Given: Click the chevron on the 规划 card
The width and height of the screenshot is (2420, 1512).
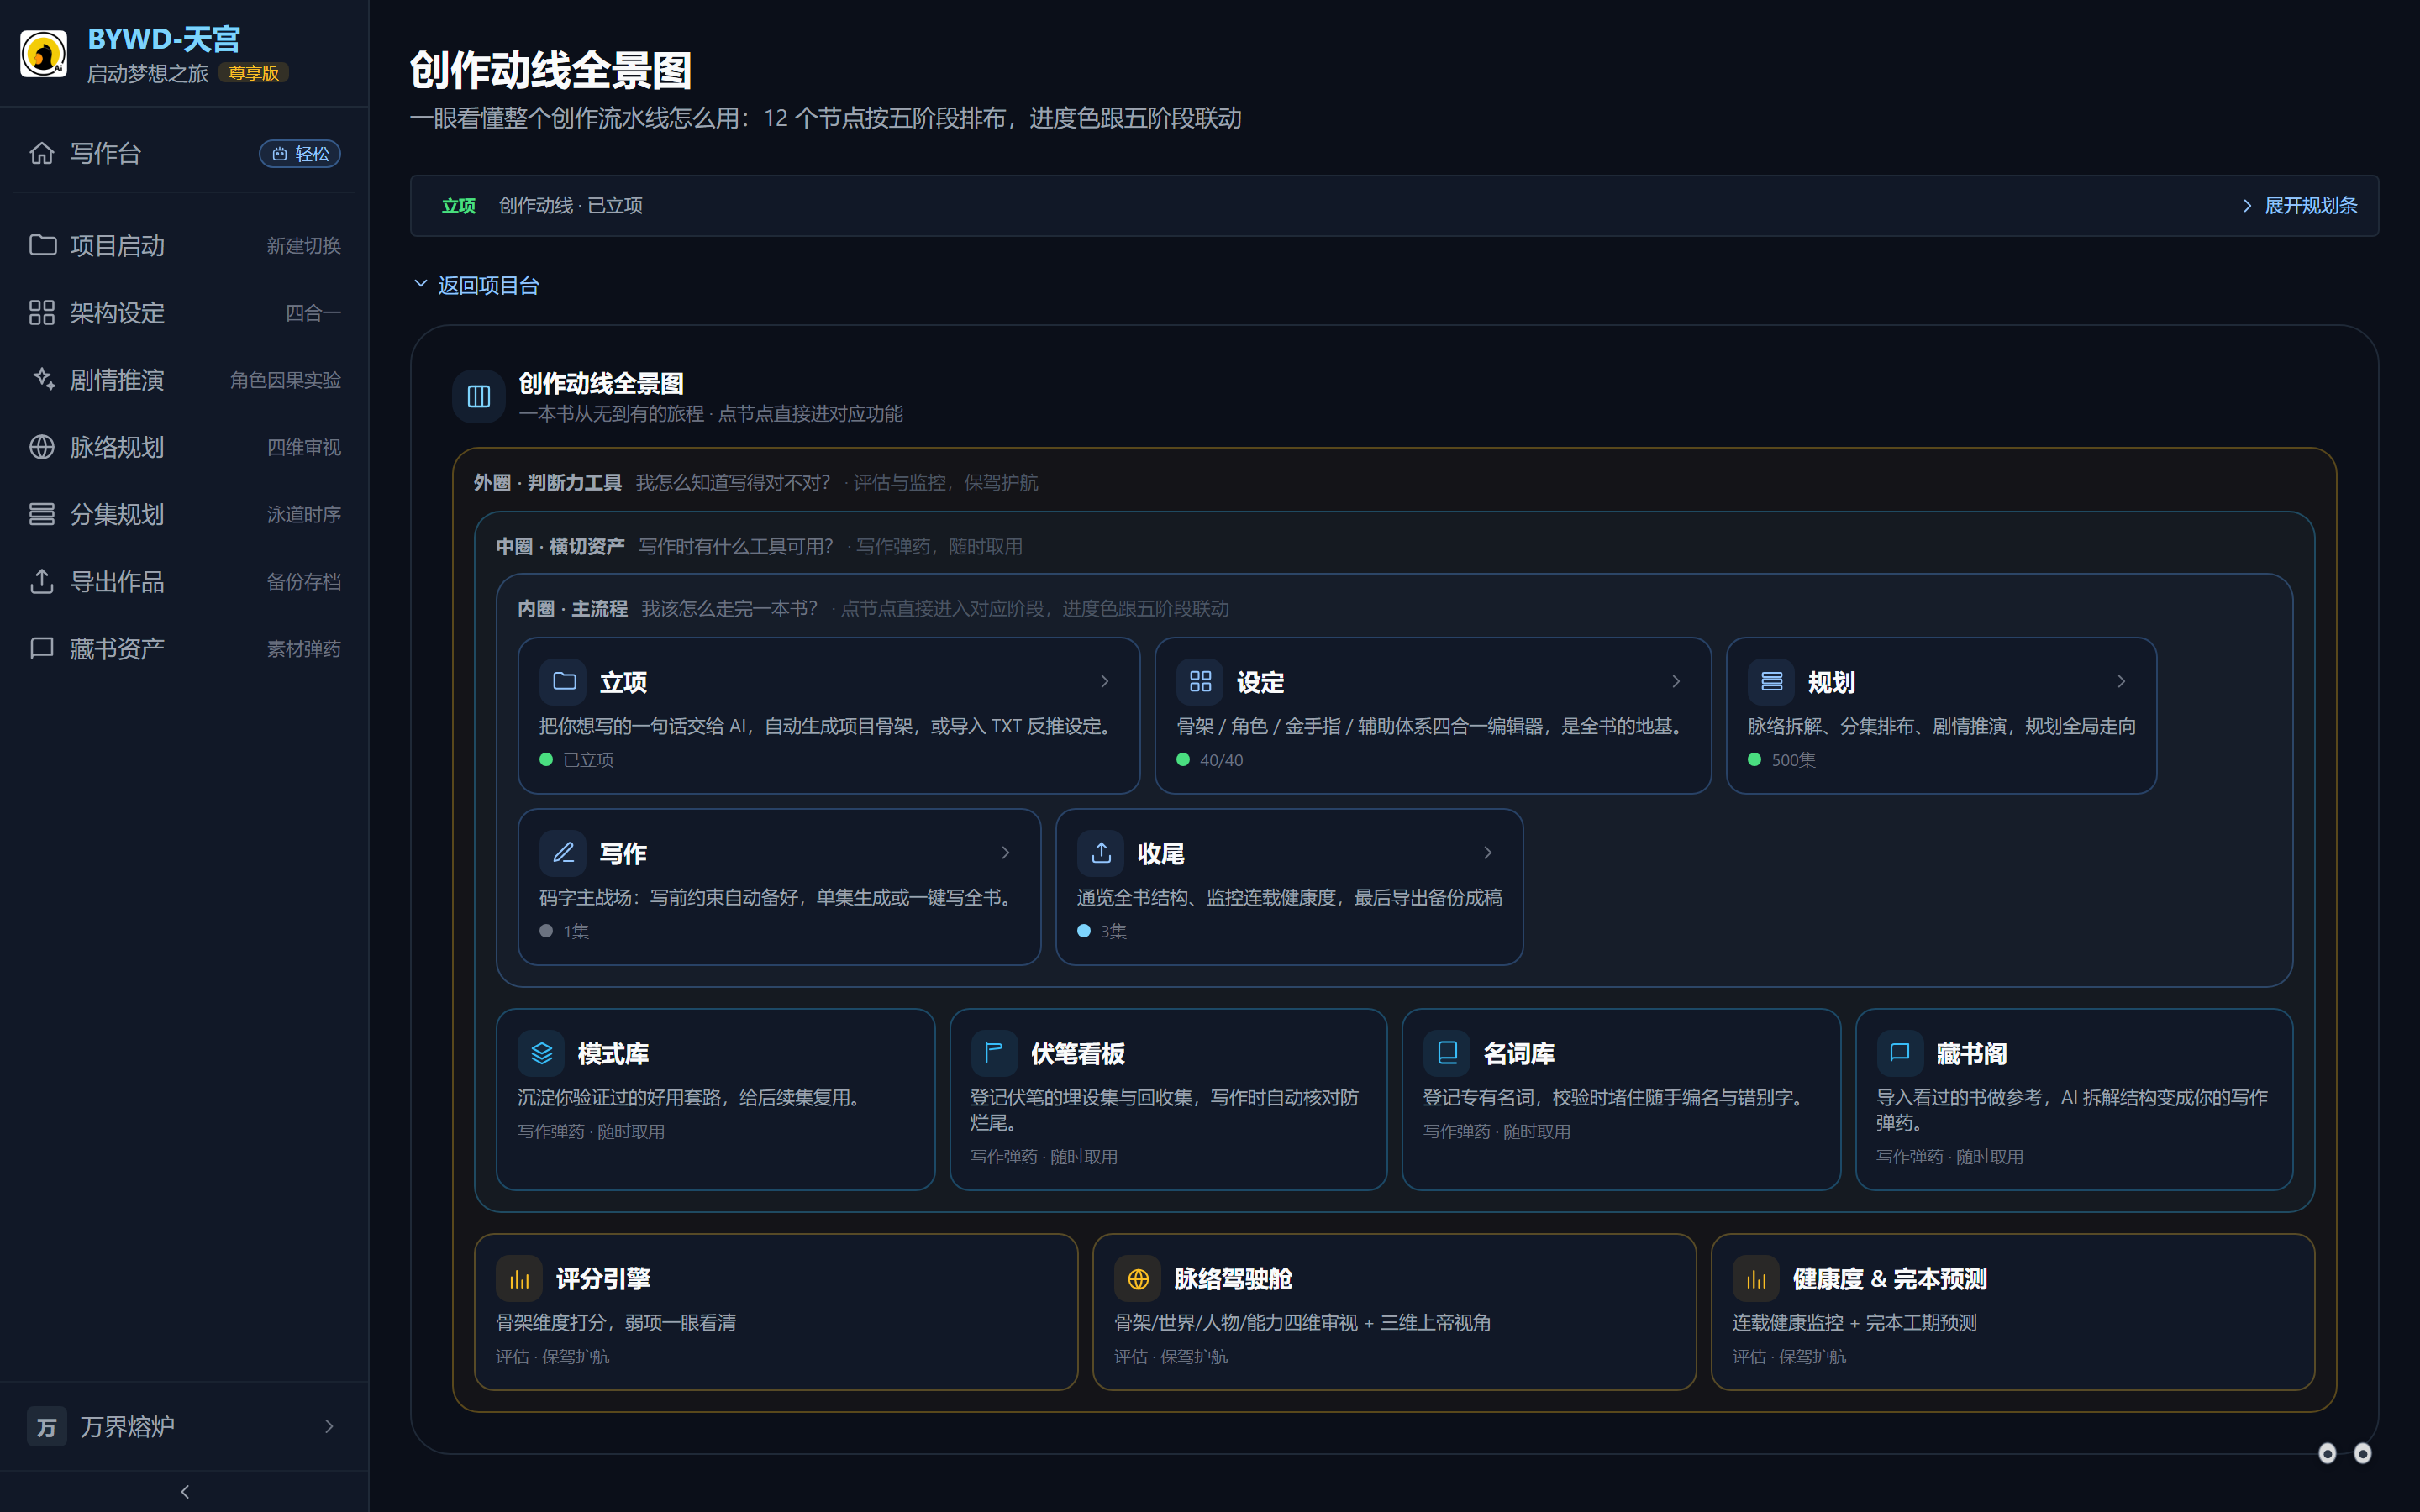Looking at the screenshot, I should 2122,681.
